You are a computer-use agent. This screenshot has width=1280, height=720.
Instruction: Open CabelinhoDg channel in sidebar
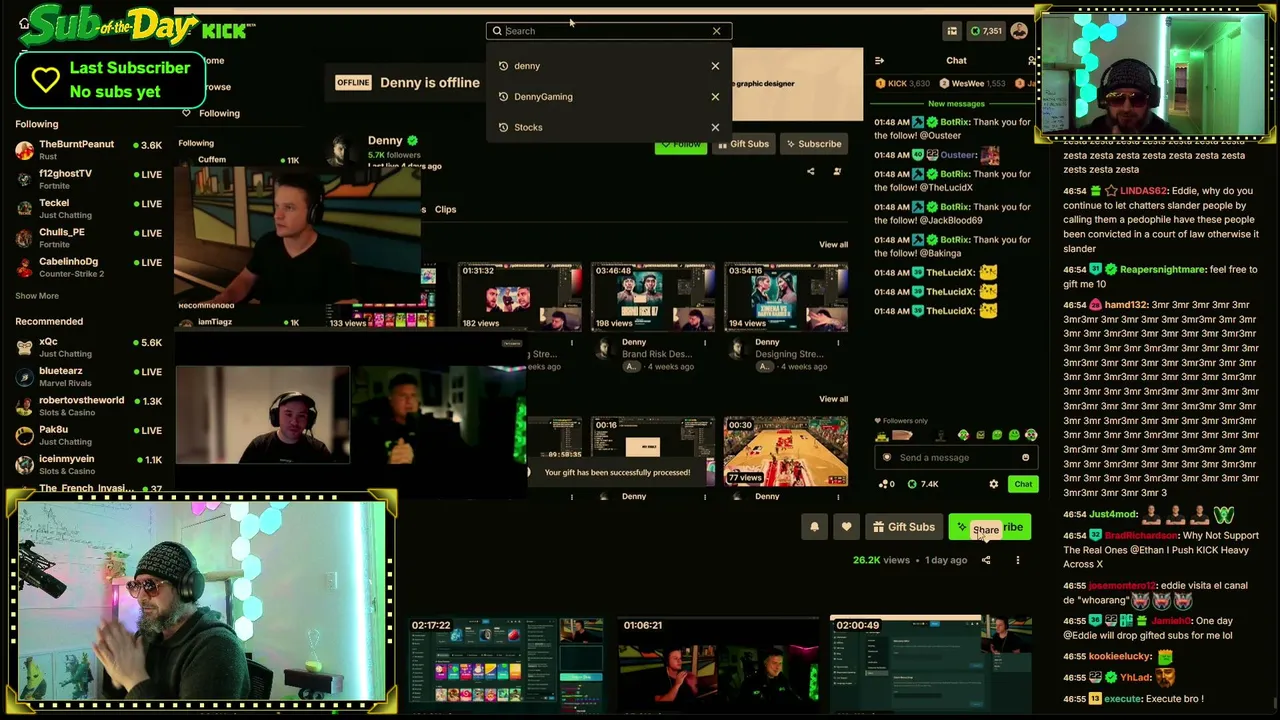click(x=88, y=267)
